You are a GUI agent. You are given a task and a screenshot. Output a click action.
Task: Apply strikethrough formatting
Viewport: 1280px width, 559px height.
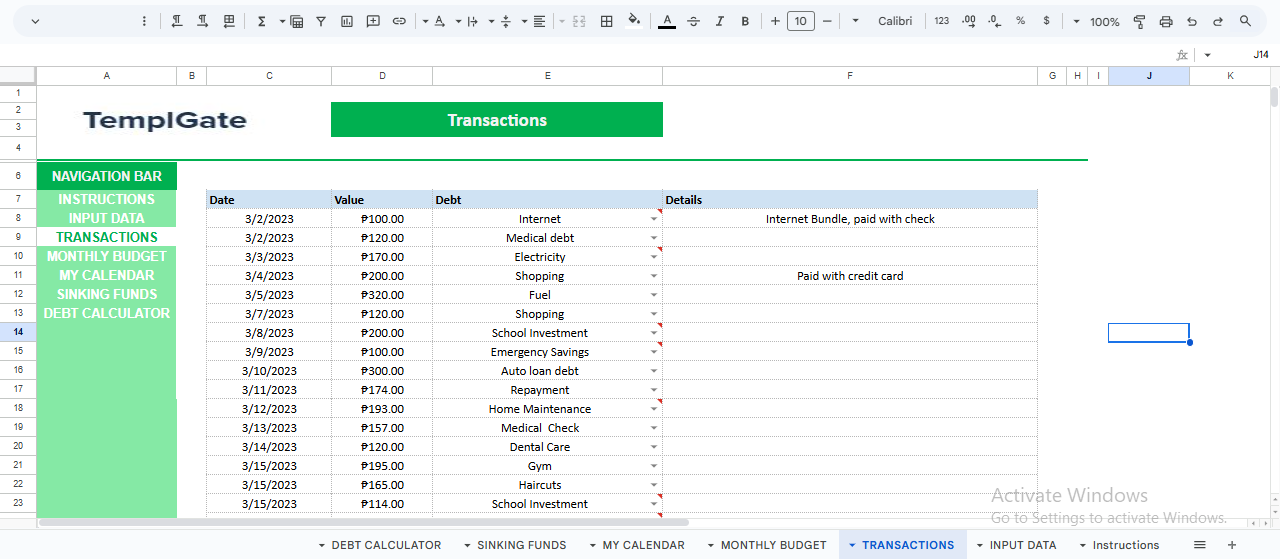pos(693,21)
